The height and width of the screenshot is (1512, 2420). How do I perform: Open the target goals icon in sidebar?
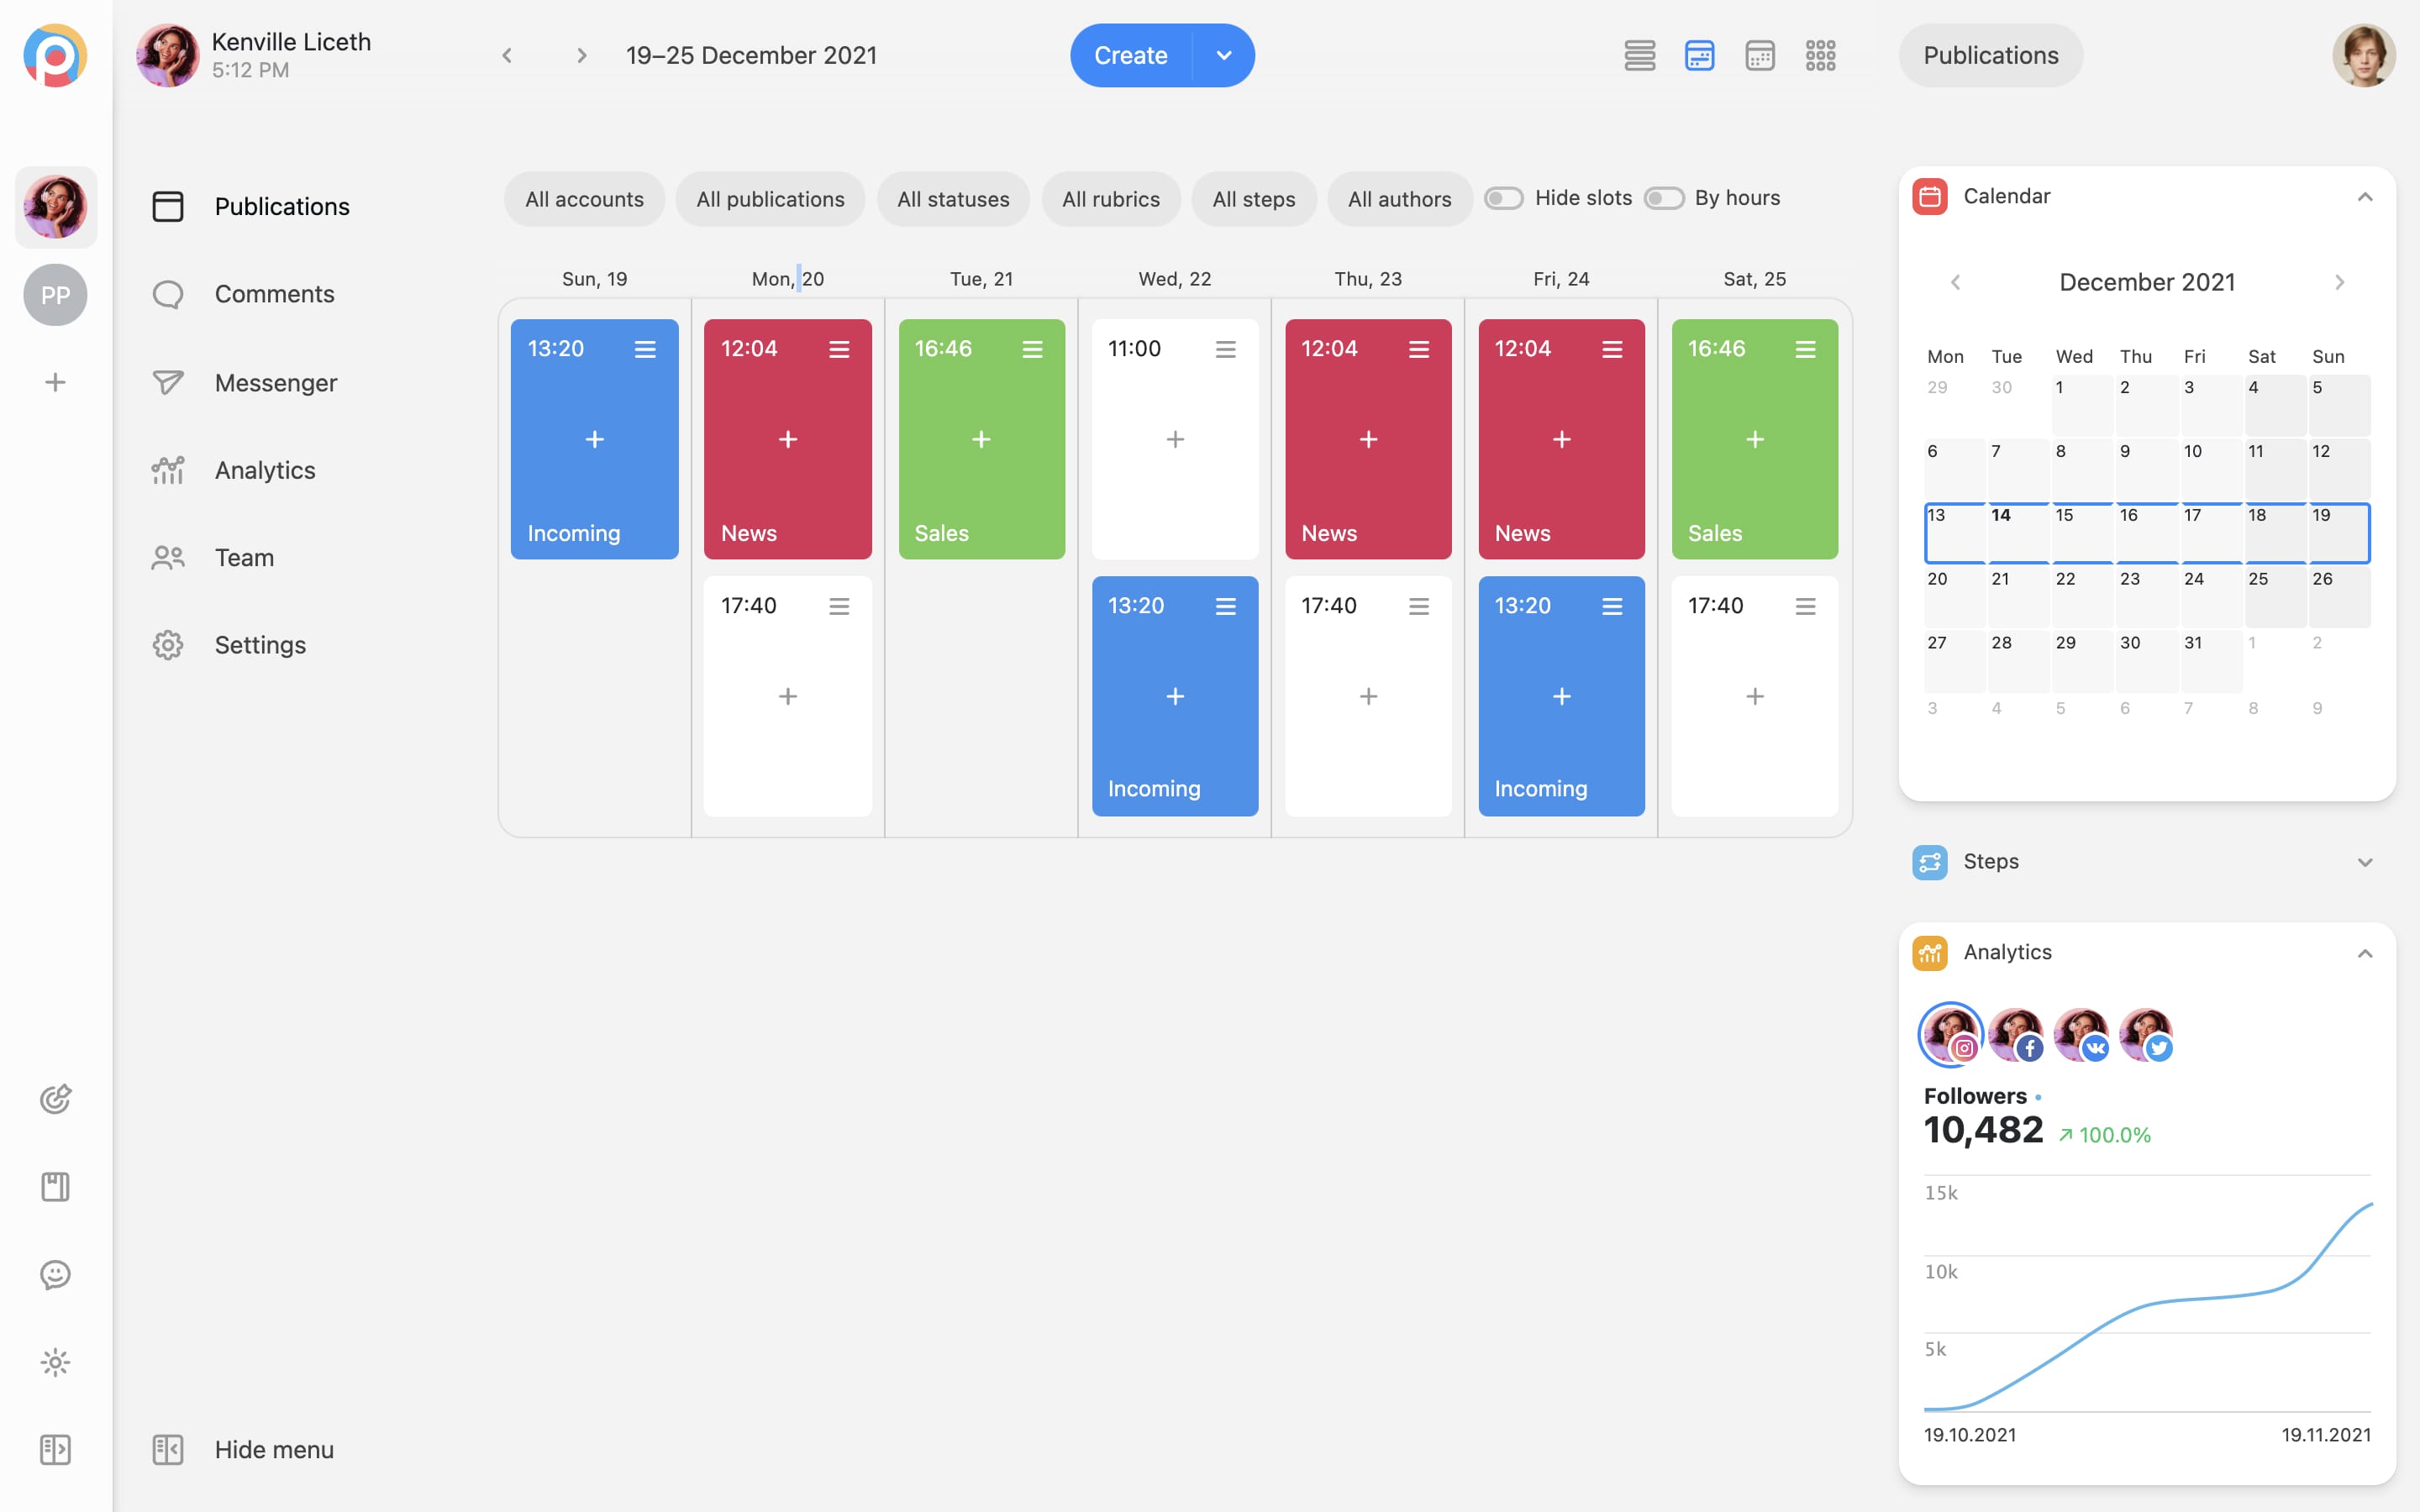click(x=55, y=1099)
